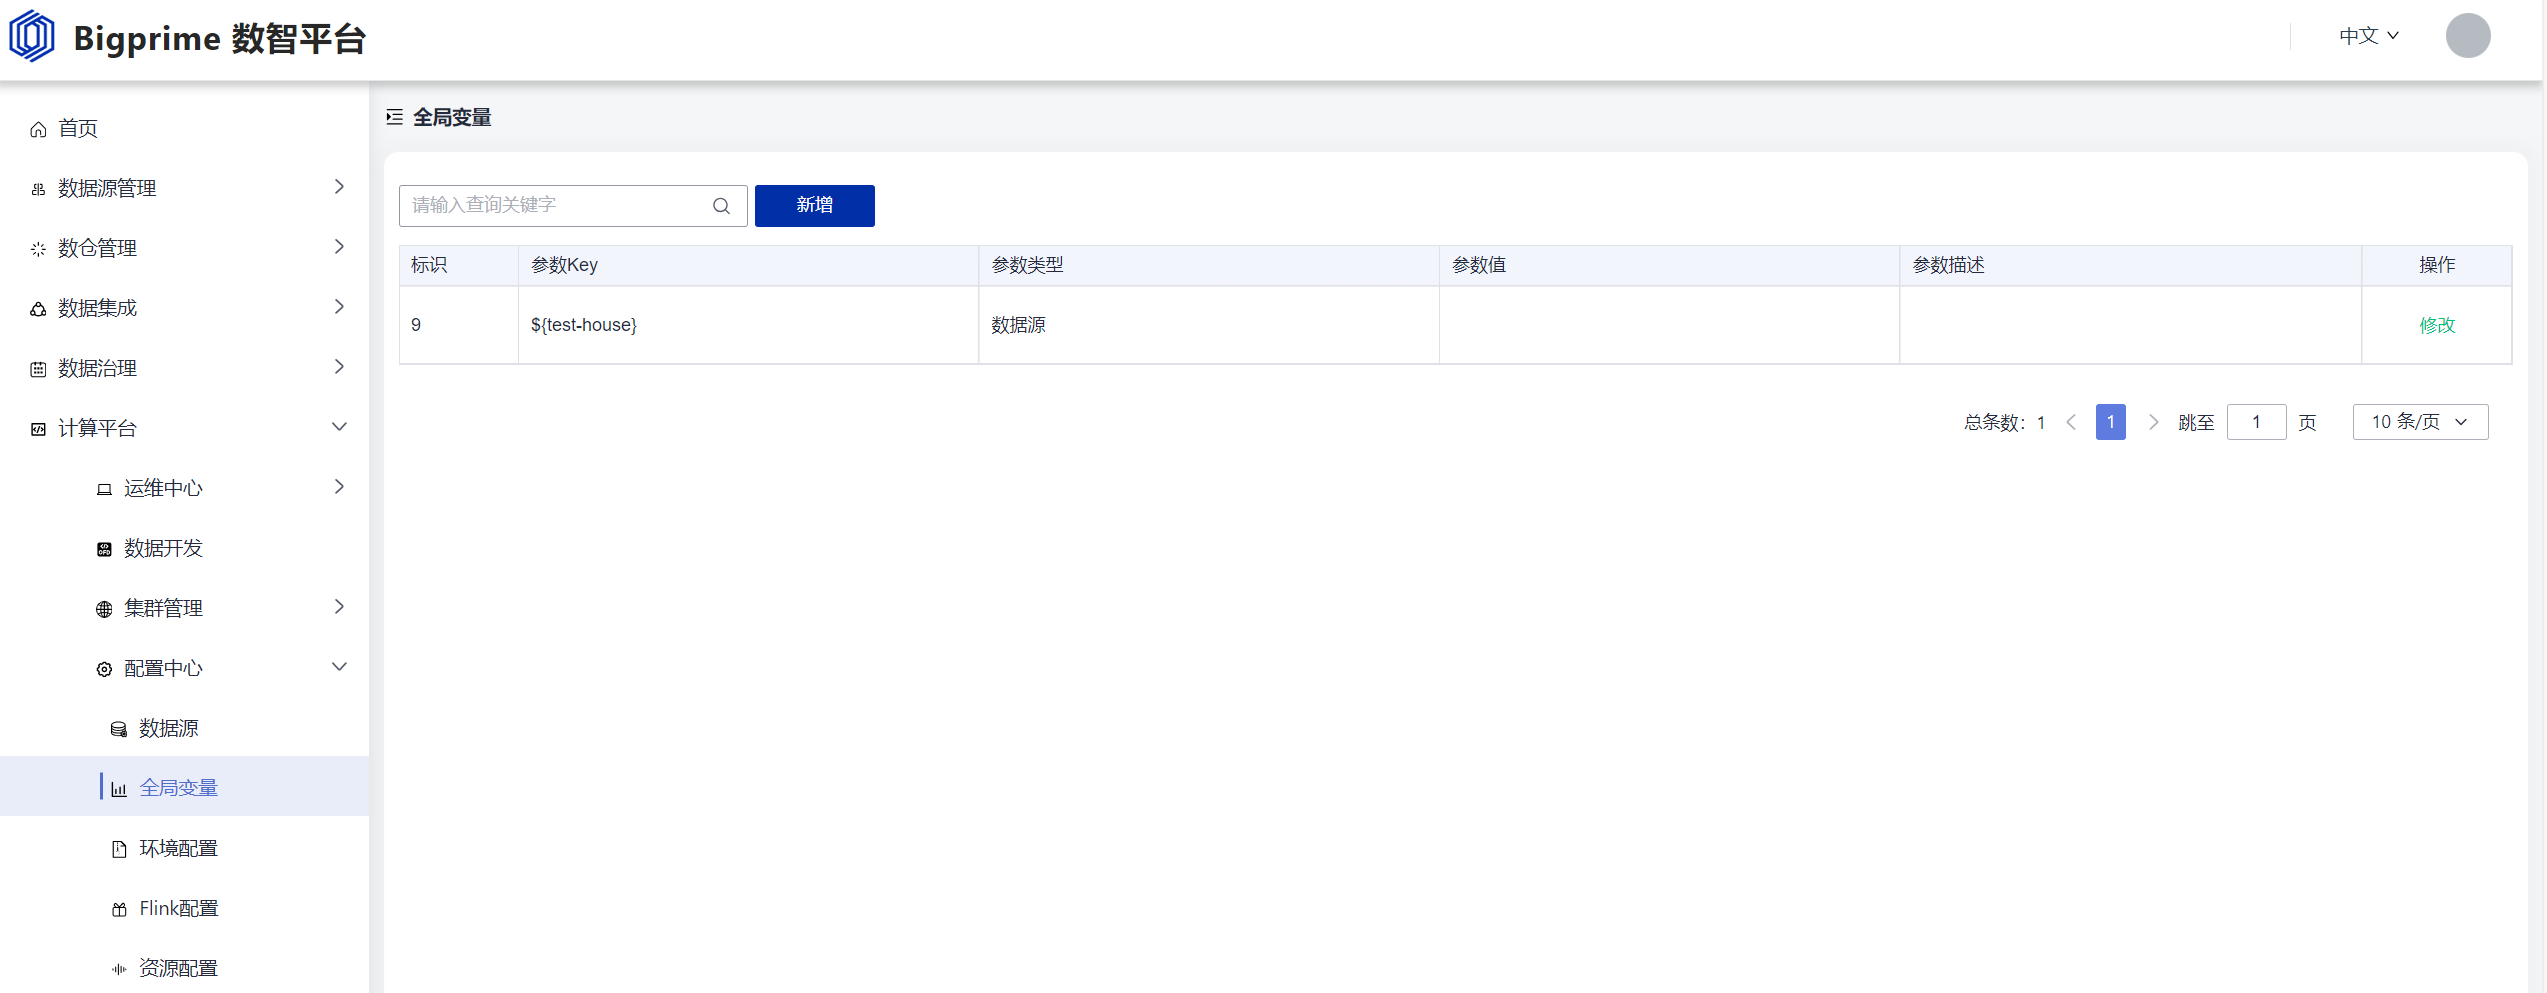Focus the 跳至 page number input
The image size is (2547, 993).
click(2256, 422)
